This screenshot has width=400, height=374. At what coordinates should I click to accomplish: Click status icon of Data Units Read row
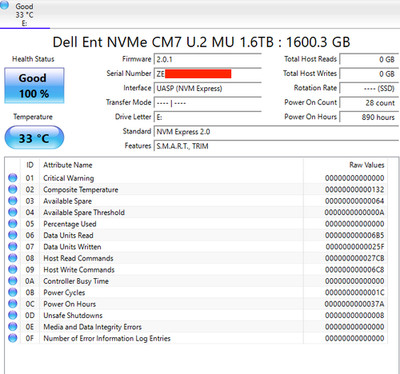(x=13, y=235)
